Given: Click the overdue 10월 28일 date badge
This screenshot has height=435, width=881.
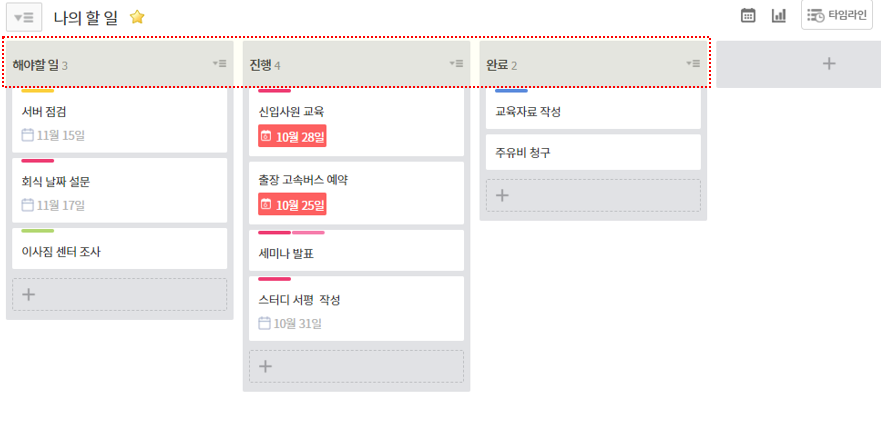Looking at the screenshot, I should coord(292,136).
